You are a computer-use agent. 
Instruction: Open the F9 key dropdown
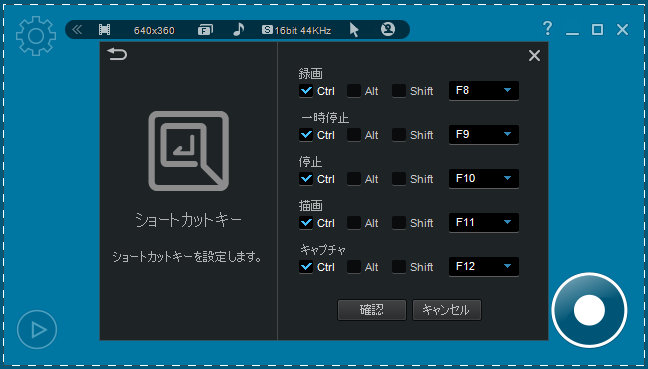coord(484,134)
